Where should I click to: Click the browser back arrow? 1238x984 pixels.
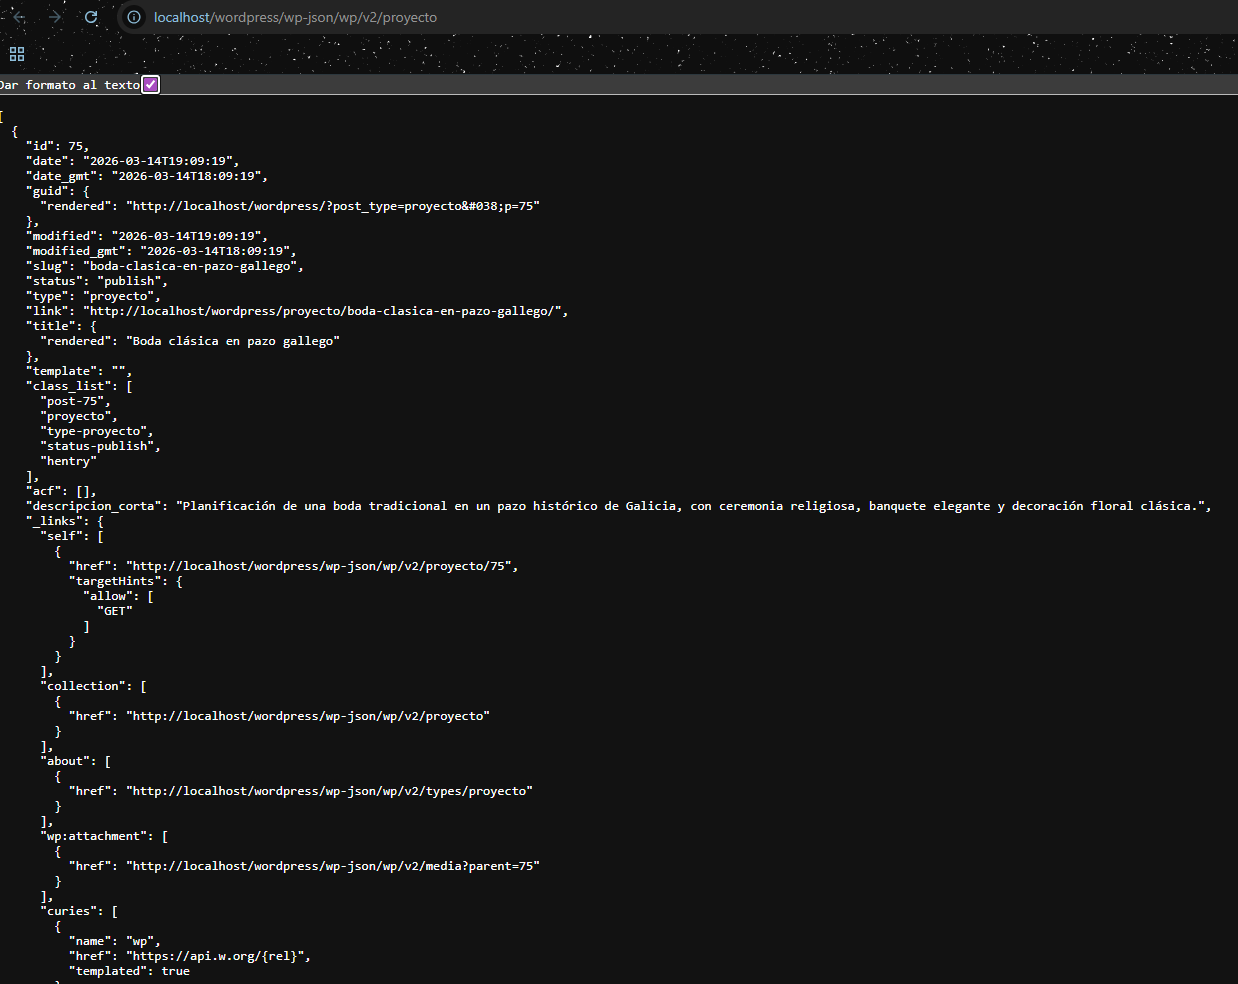tap(19, 17)
